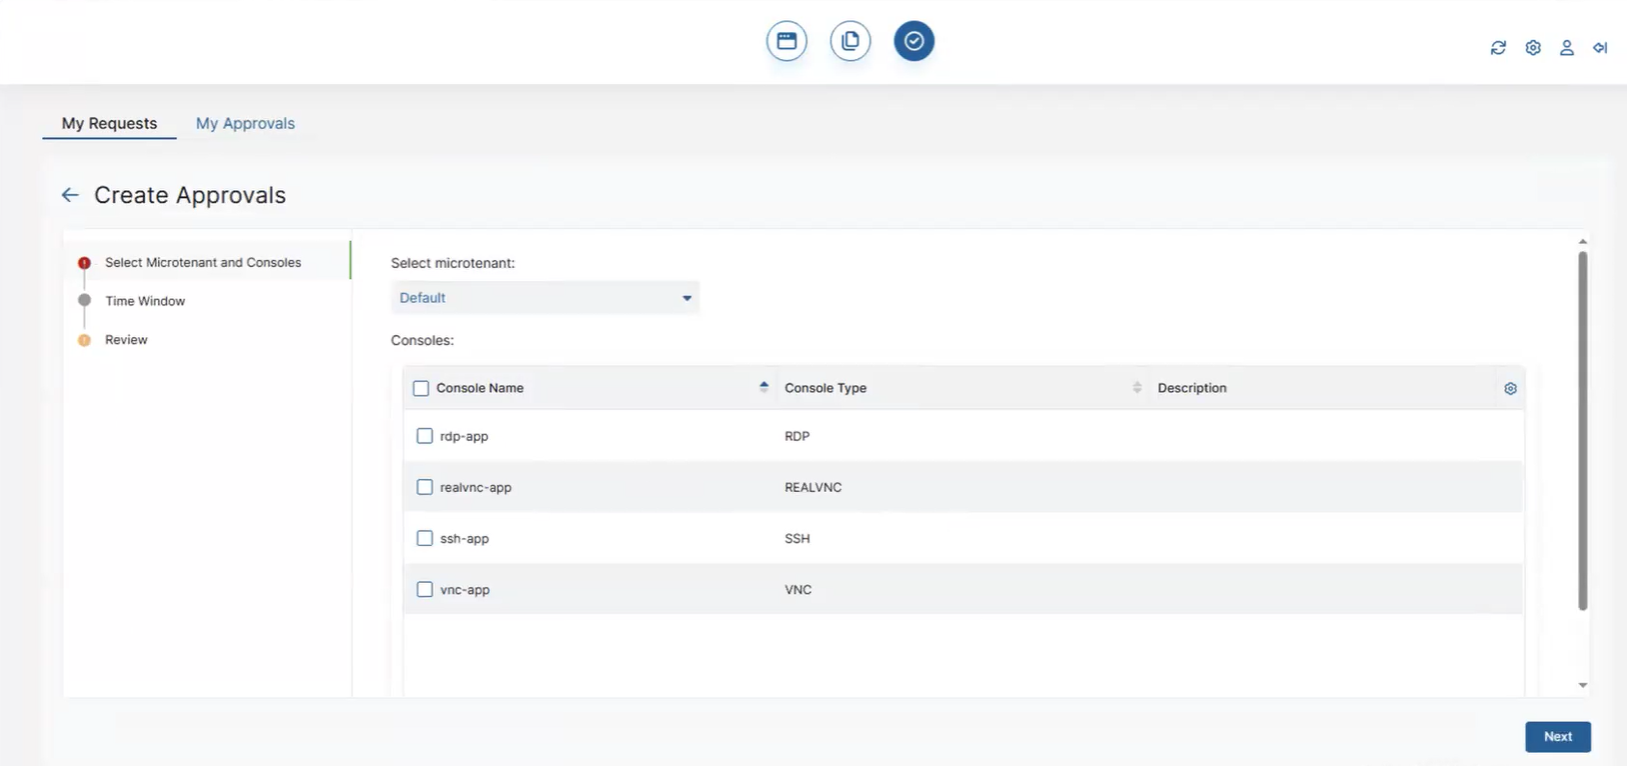This screenshot has height=766, width=1627.
Task: Click the refresh icon in top right
Action: [x=1498, y=48]
